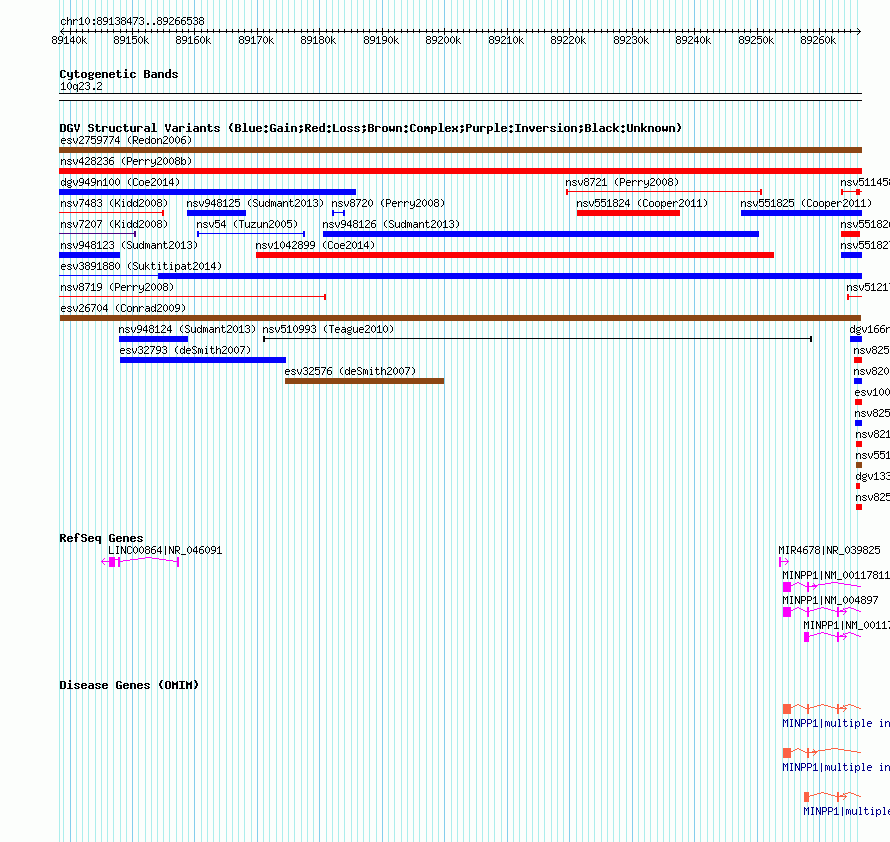Click the nsv551824 (Cooper2011) red bar

click(x=628, y=213)
